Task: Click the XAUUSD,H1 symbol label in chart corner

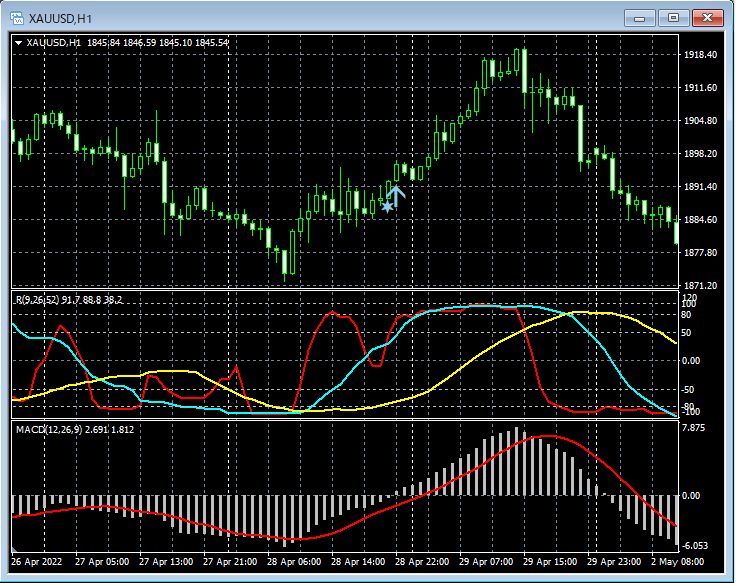Action: [x=54, y=43]
